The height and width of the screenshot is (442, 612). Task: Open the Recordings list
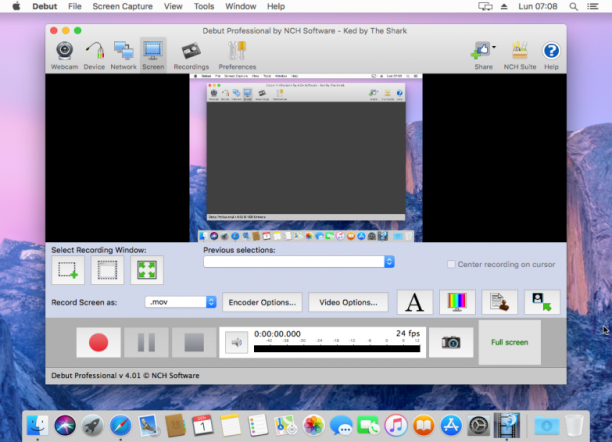191,55
